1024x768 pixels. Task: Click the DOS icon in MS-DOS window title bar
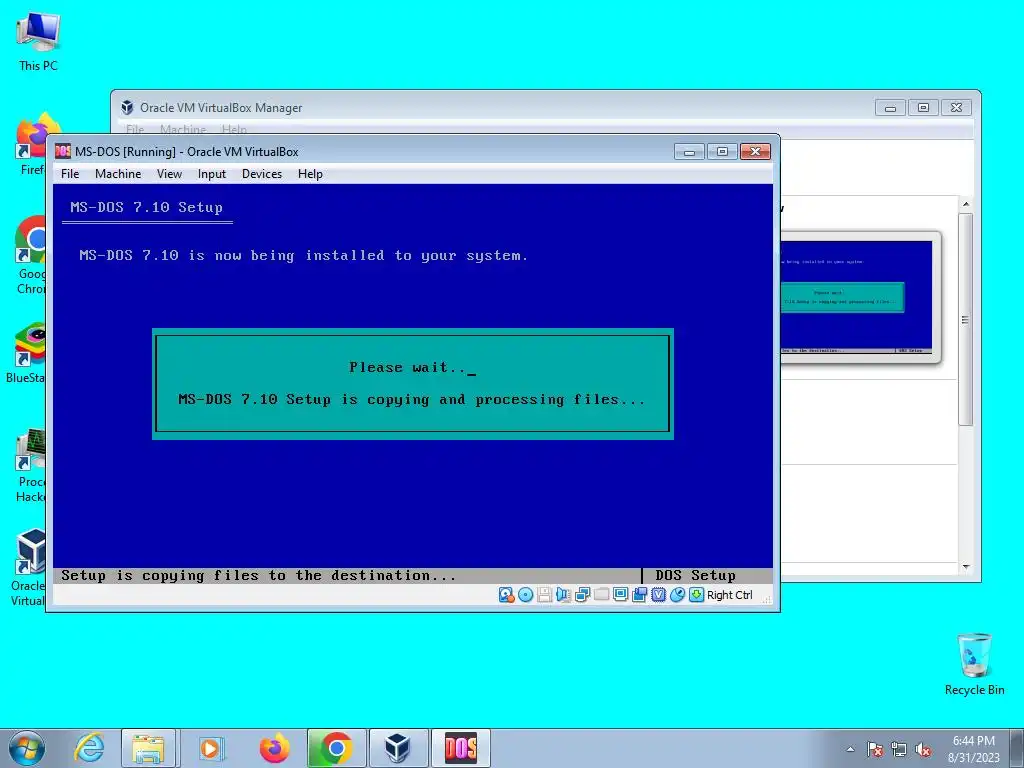pyautogui.click(x=63, y=152)
